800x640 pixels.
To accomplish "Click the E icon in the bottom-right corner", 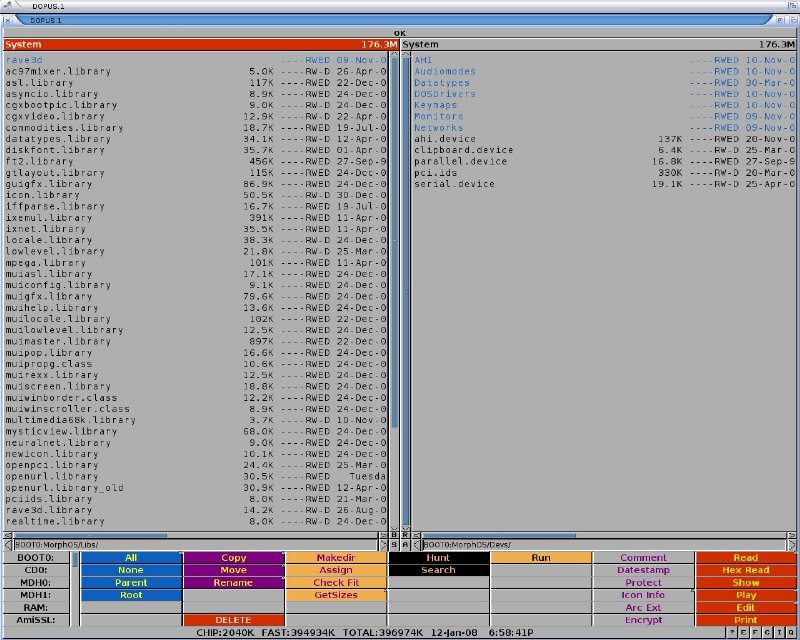I will pyautogui.click(x=744, y=633).
